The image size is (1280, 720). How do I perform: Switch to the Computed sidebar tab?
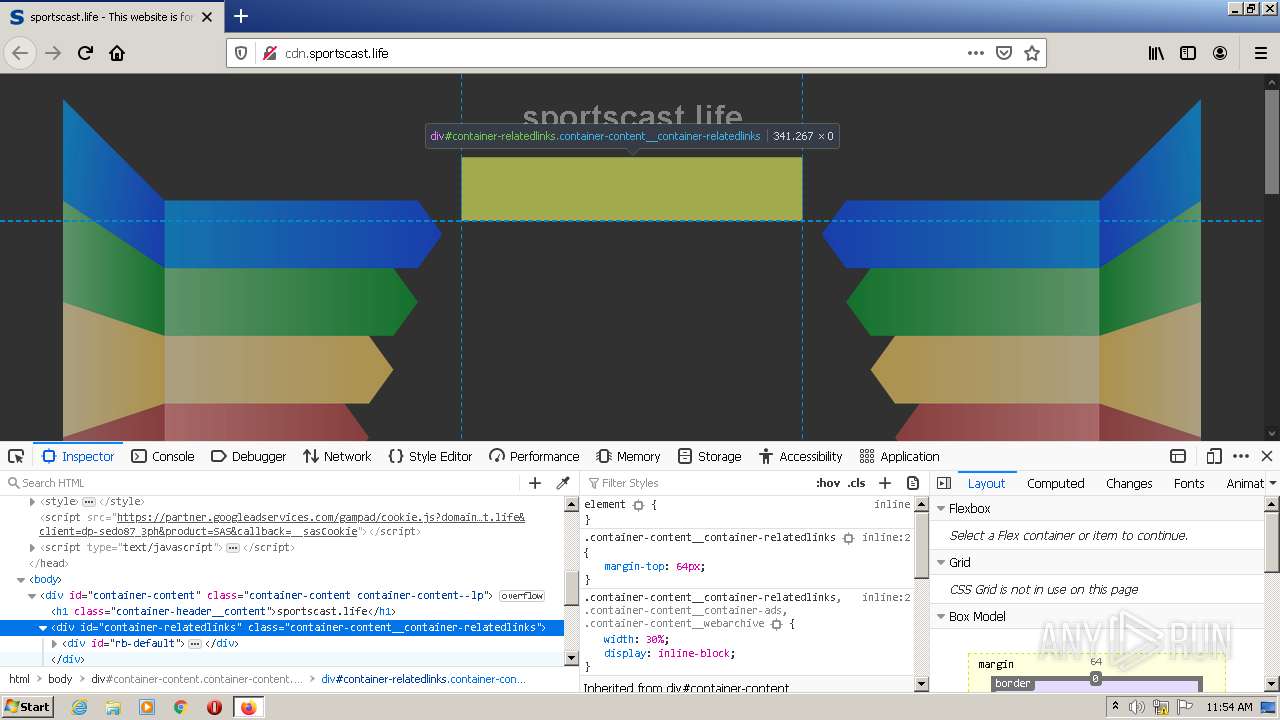point(1056,483)
